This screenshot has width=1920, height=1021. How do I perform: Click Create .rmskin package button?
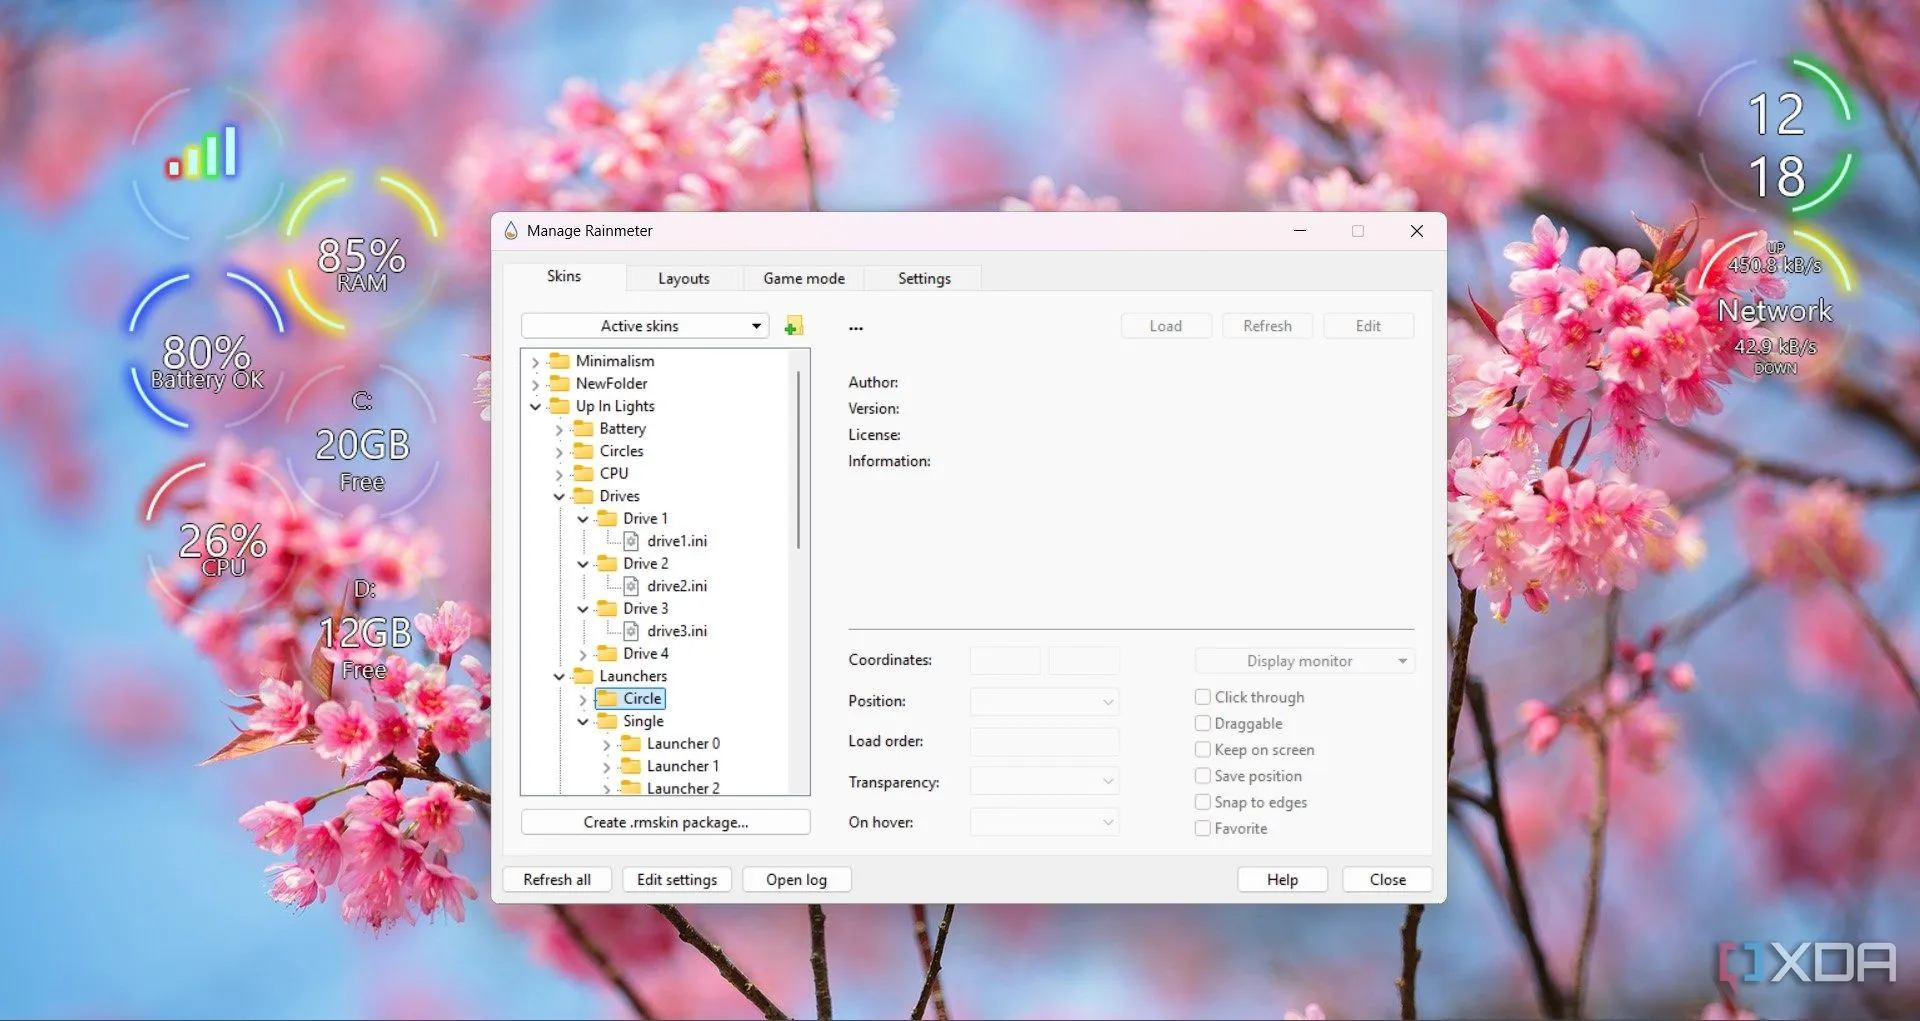[665, 822]
